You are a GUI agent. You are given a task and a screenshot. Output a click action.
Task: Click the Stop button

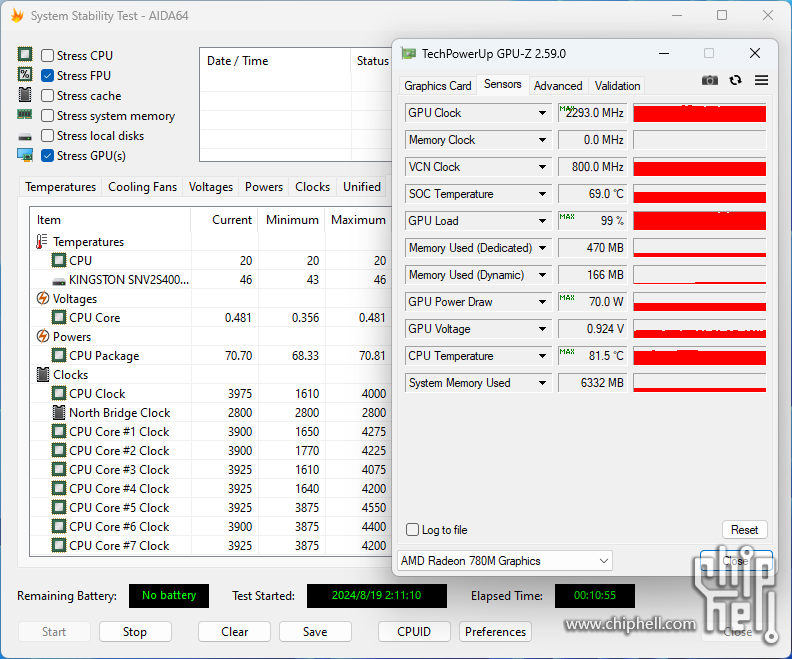[x=135, y=632]
